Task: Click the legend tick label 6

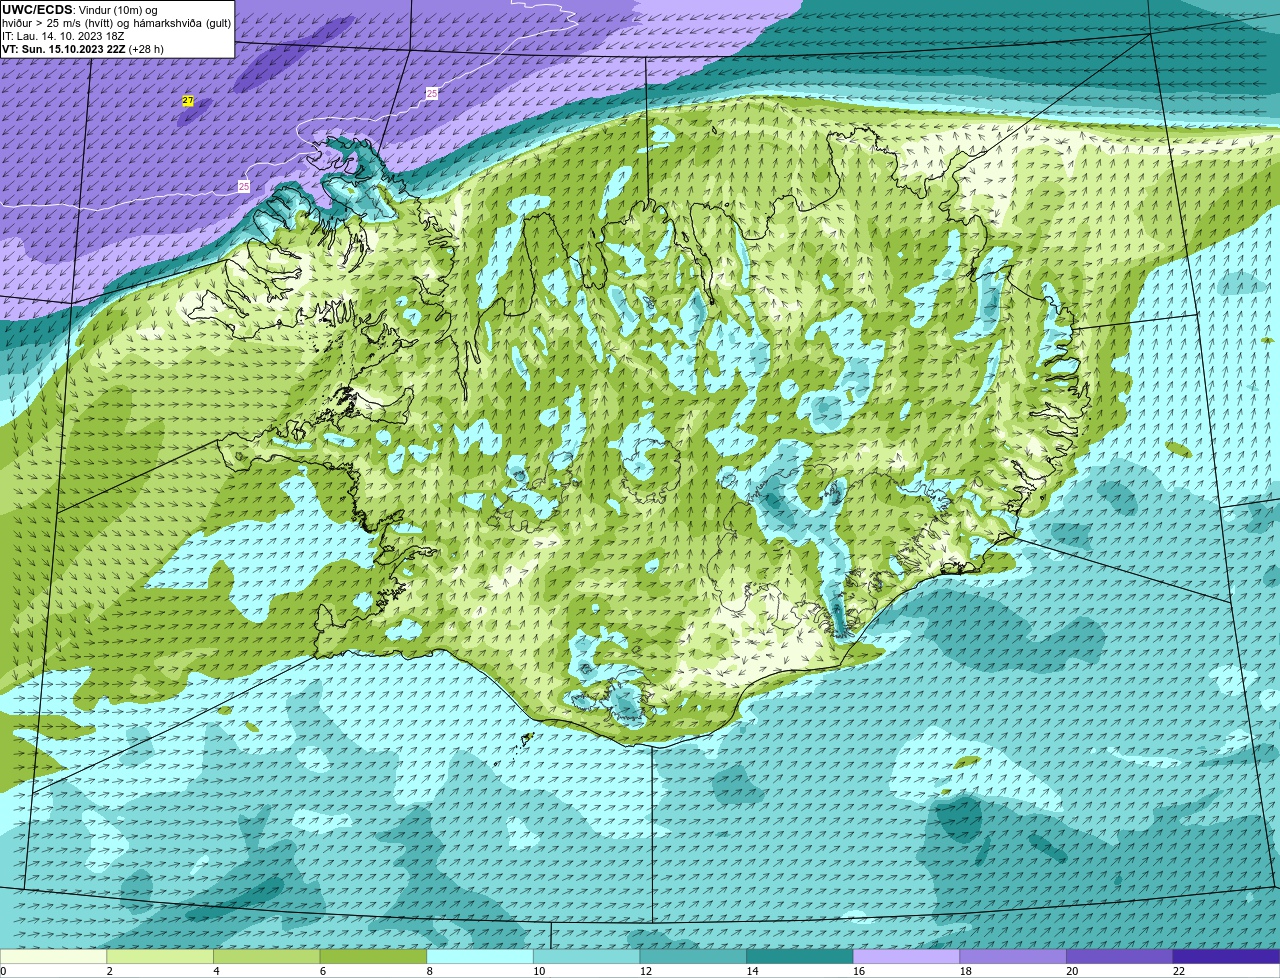Action: 324,971
